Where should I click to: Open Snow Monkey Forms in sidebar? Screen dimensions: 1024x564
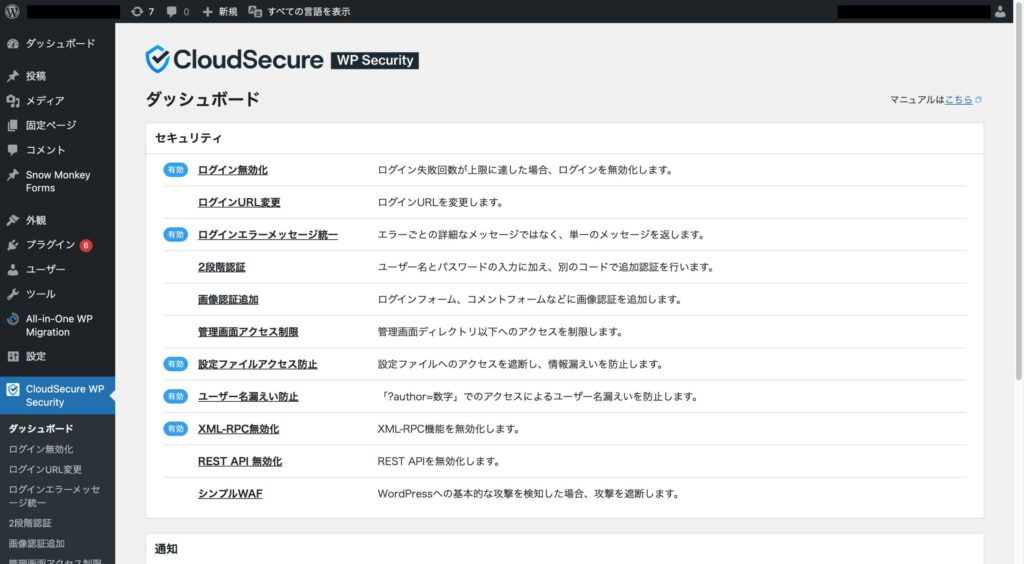57,181
